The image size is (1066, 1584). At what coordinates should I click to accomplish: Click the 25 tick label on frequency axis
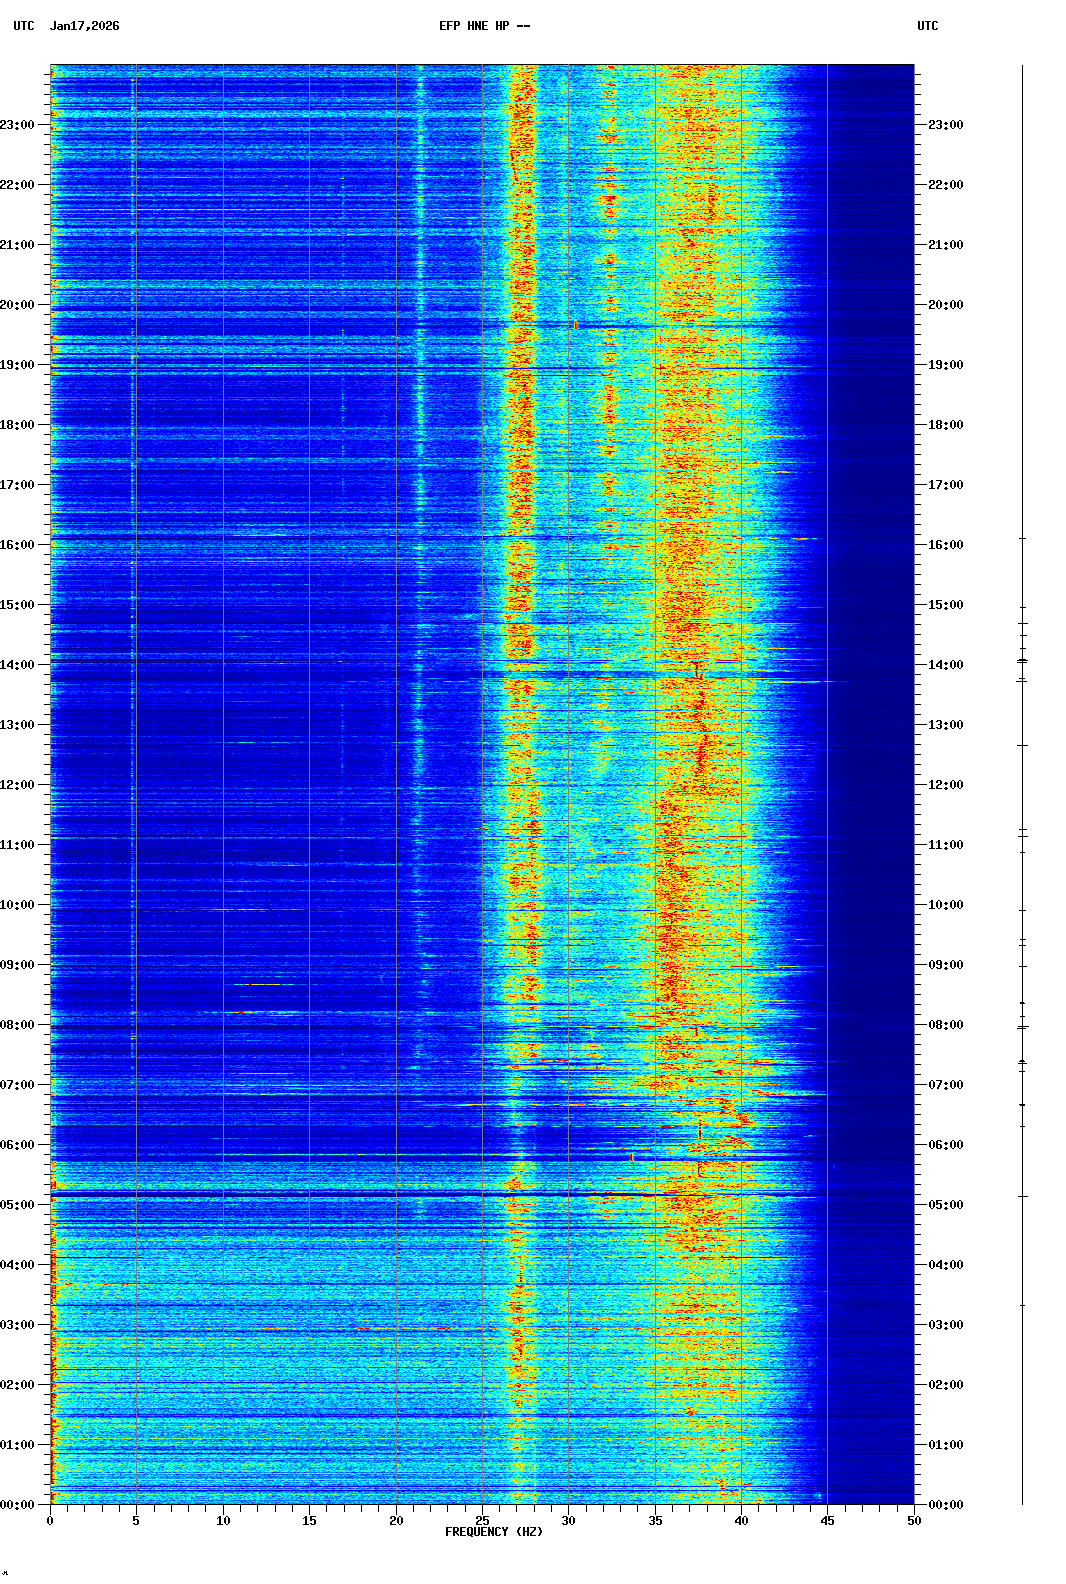pyautogui.click(x=482, y=1521)
